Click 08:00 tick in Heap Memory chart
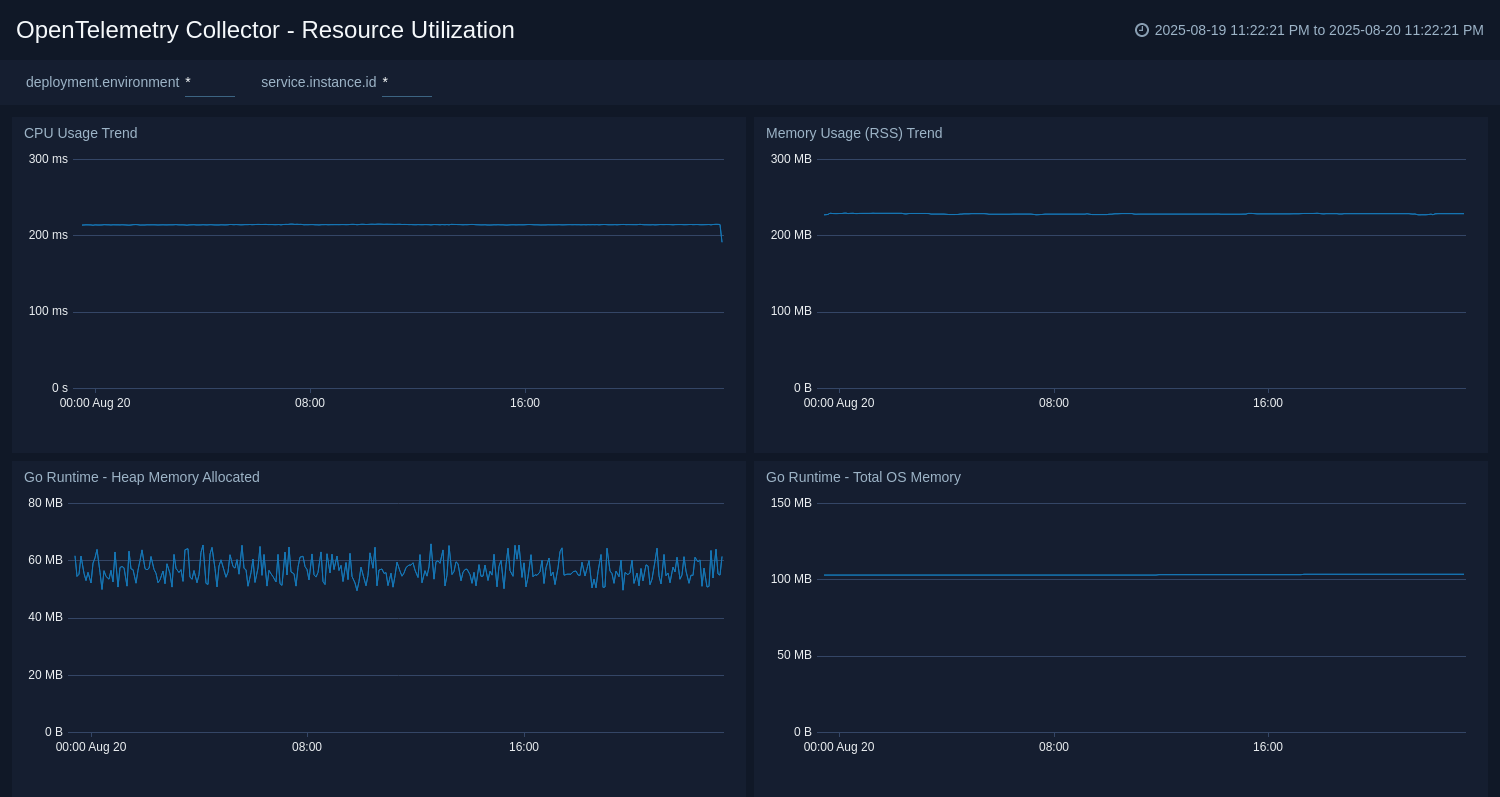Screen dimensions: 1500x797 (307, 747)
